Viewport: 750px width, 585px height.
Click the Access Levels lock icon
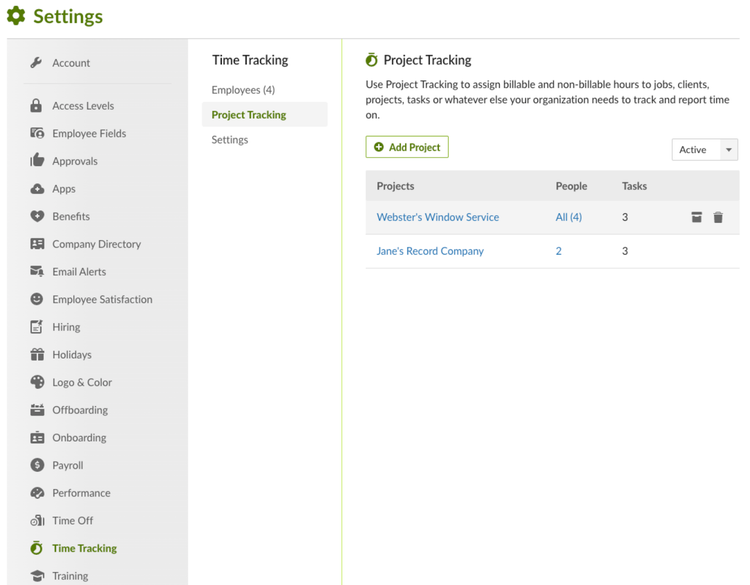point(36,105)
